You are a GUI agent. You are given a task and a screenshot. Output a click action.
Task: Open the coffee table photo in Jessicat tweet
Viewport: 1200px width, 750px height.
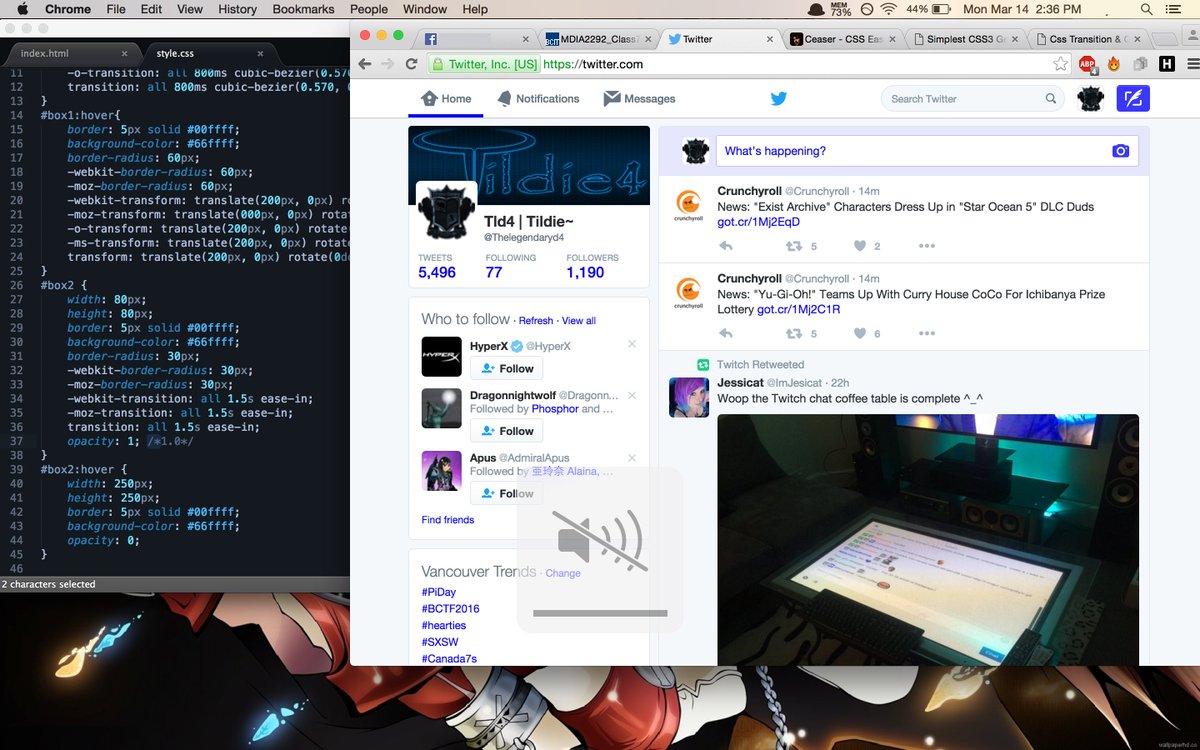pyautogui.click(x=928, y=540)
